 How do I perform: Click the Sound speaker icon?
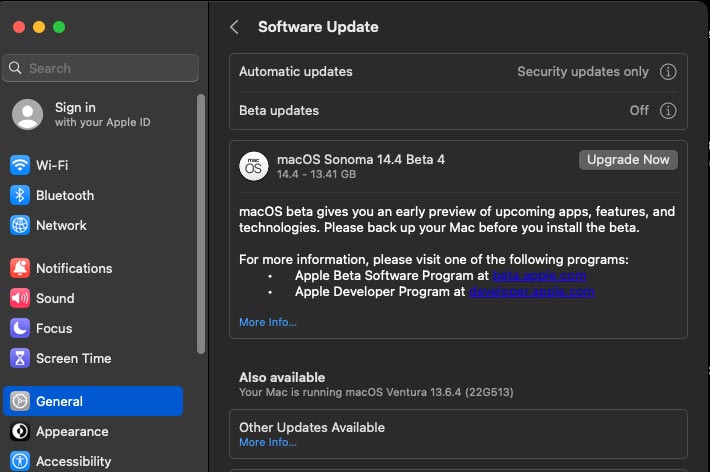pos(20,298)
